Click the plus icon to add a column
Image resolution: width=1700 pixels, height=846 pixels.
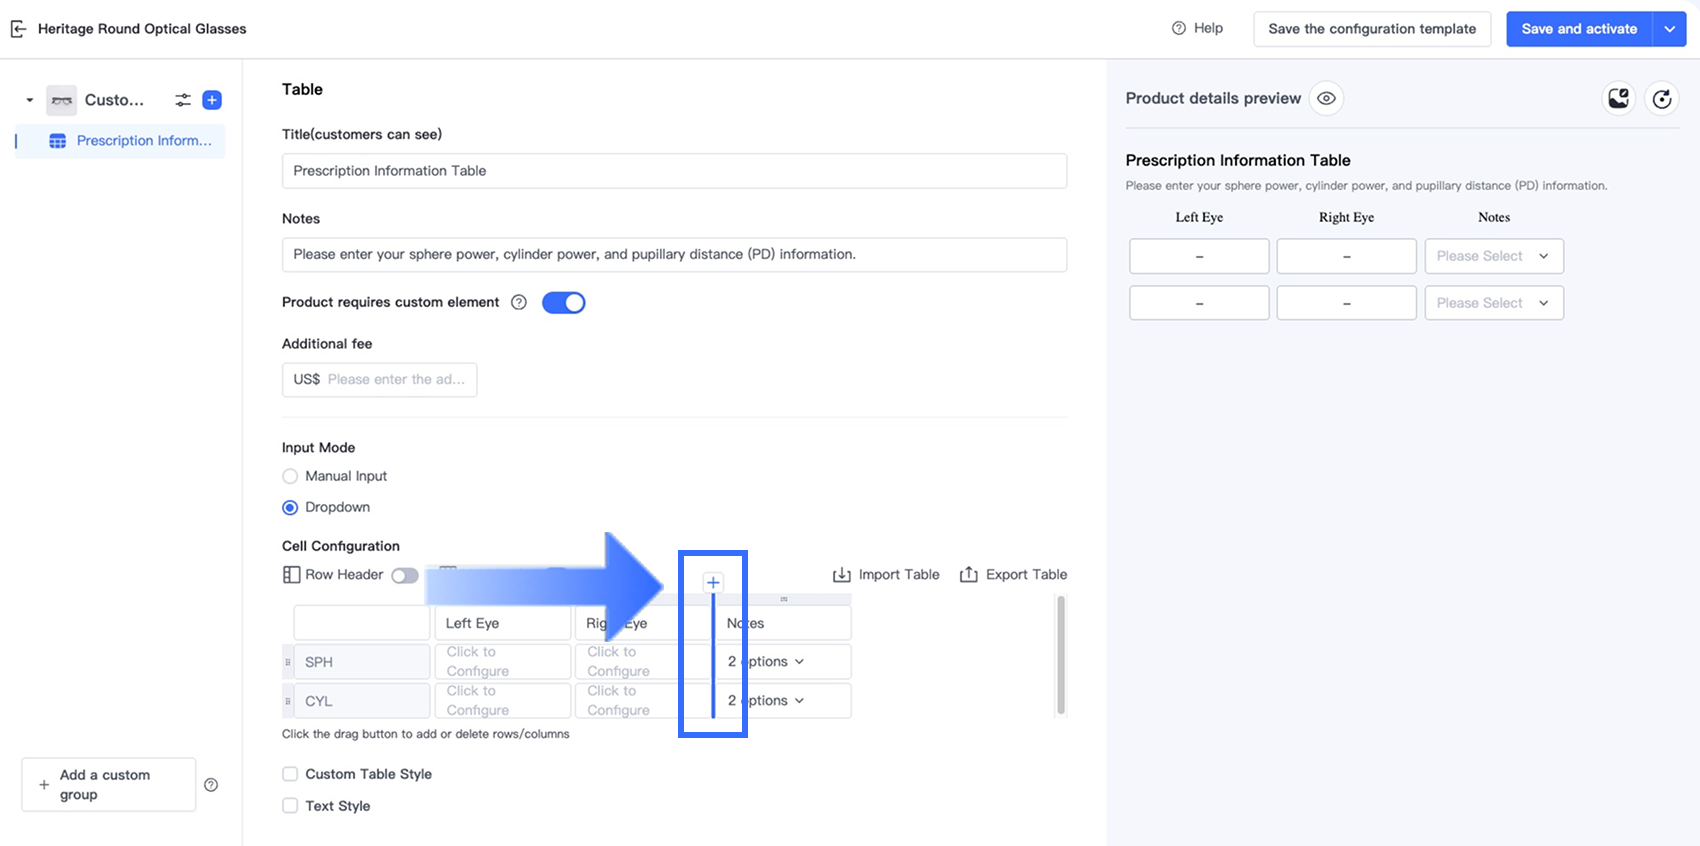click(713, 582)
